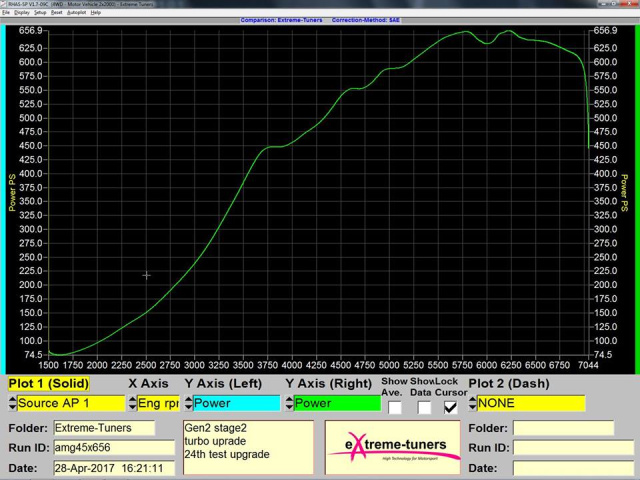Click the arrows left of Plot 2 NONE
This screenshot has width=640, height=480.
[x=472, y=404]
